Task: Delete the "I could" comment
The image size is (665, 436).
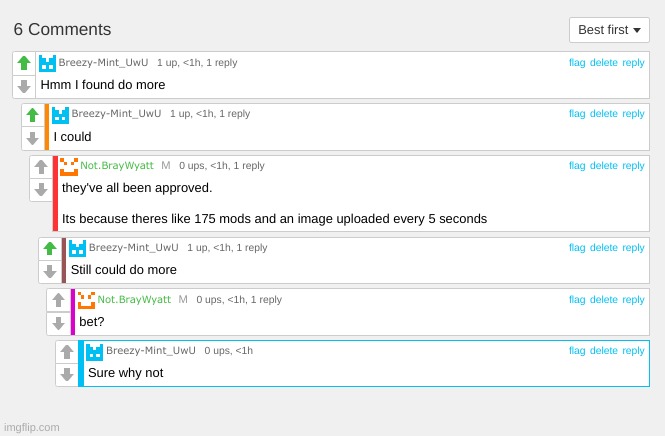Action: (604, 114)
